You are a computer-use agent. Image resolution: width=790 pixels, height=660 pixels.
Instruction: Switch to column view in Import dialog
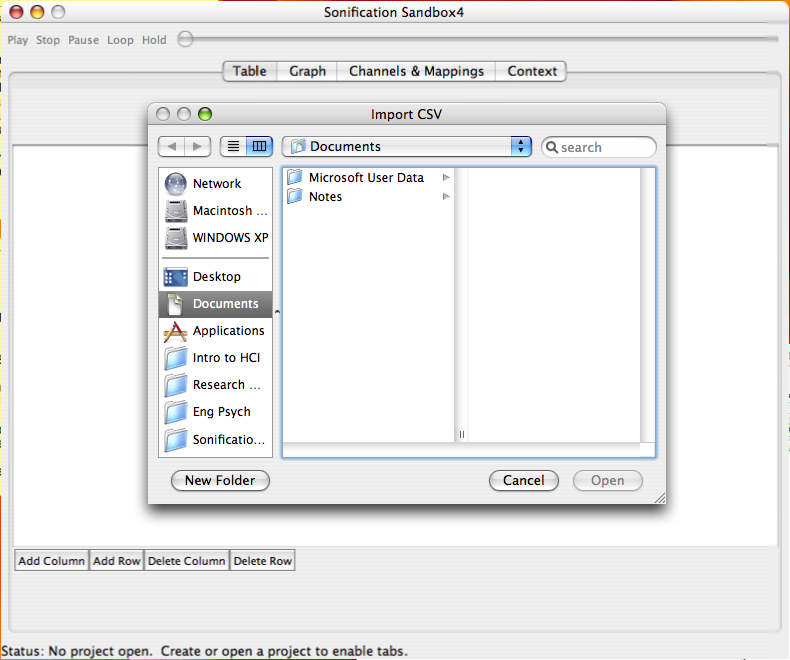point(259,147)
